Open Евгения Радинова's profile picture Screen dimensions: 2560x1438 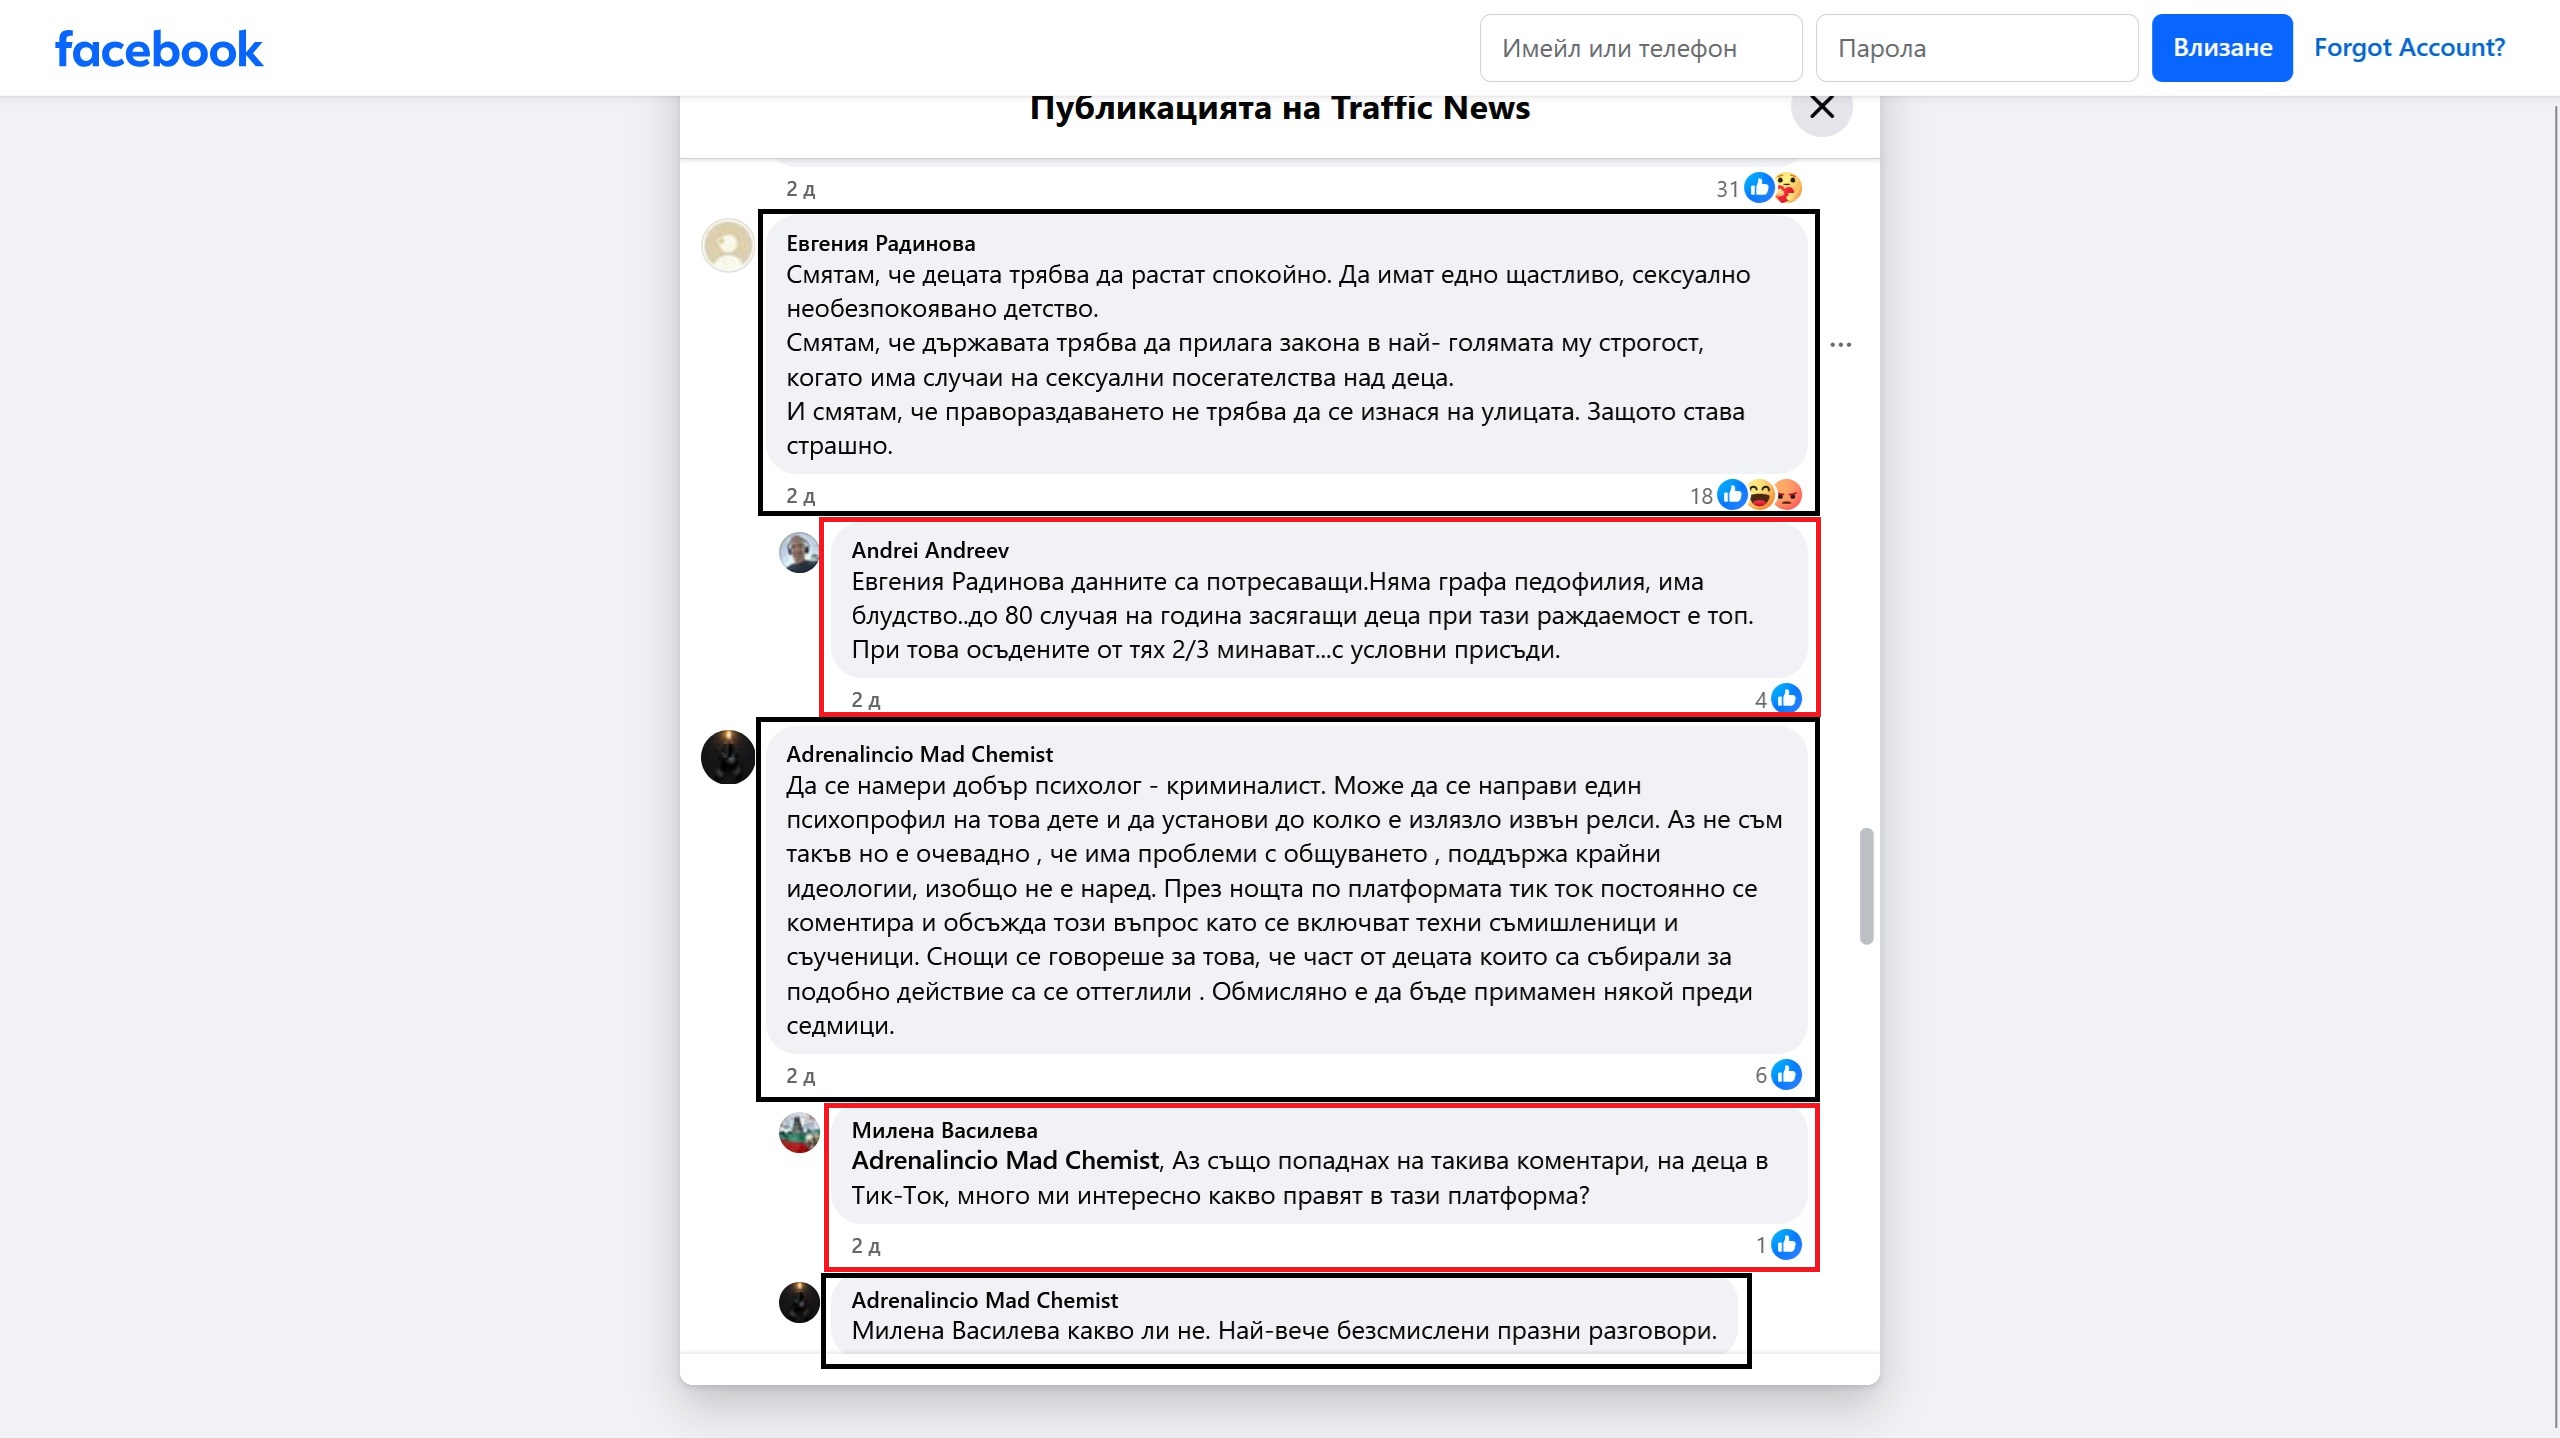tap(728, 245)
